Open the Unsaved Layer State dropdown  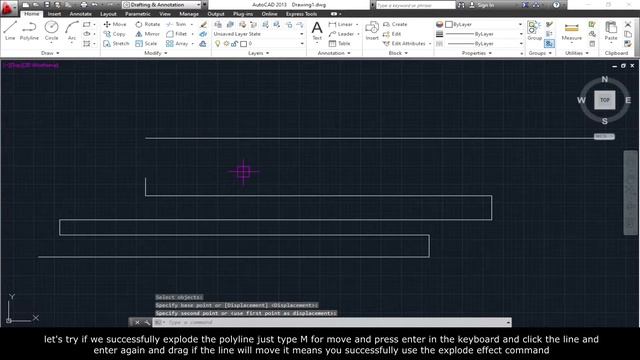(259, 34)
